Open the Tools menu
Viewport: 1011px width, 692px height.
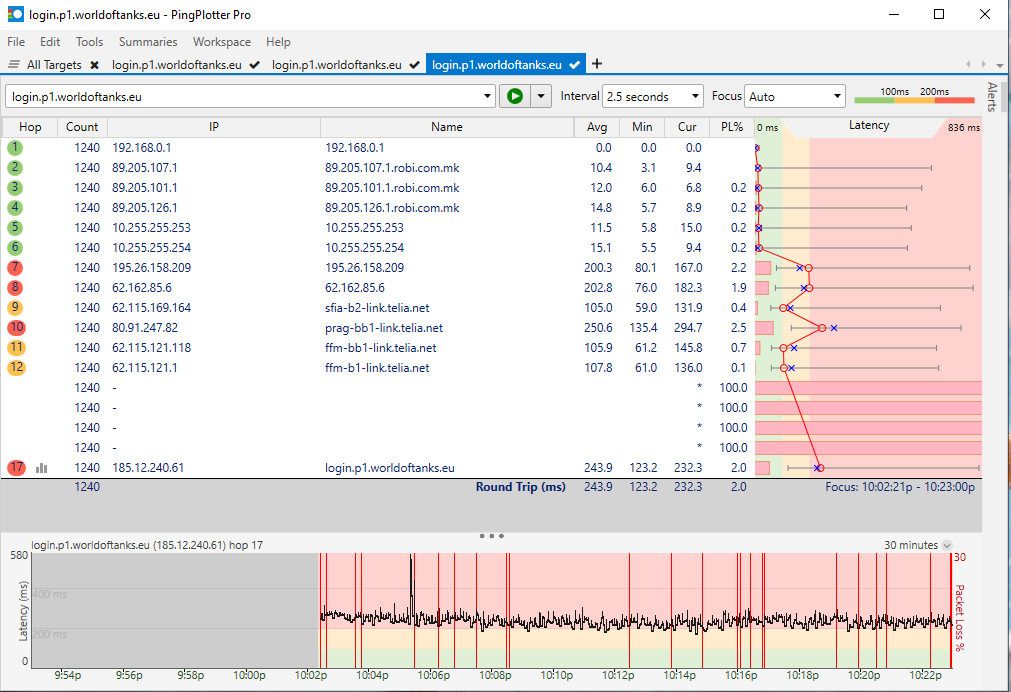89,42
